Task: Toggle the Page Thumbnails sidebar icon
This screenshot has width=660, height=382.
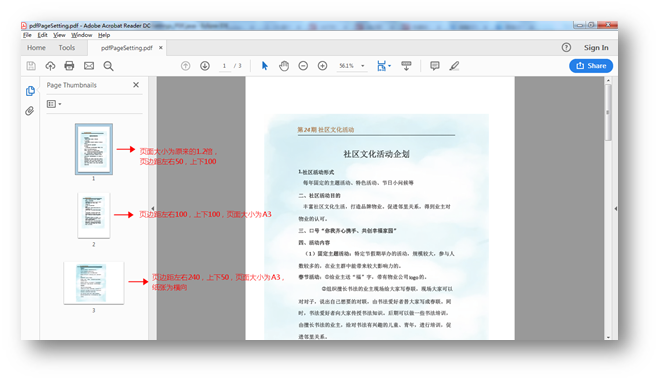Action: 30,91
